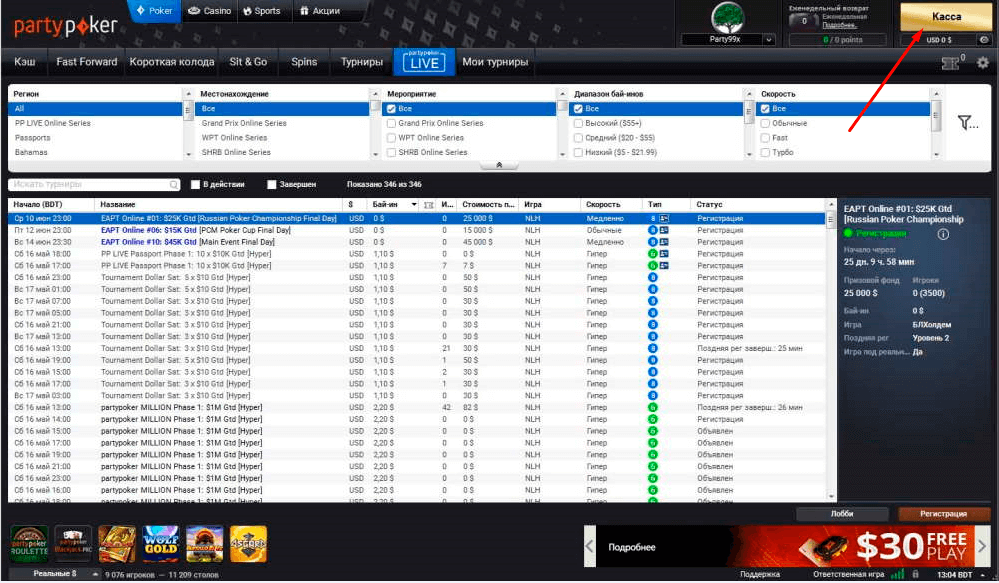
Task: Open the tournament tickets icon
Action: (951, 62)
